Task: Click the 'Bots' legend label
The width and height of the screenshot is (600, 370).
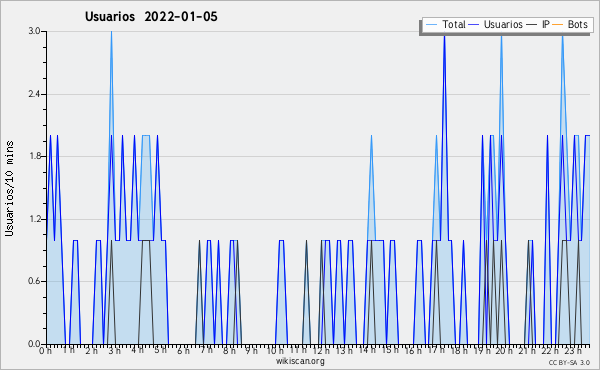Action: click(577, 24)
